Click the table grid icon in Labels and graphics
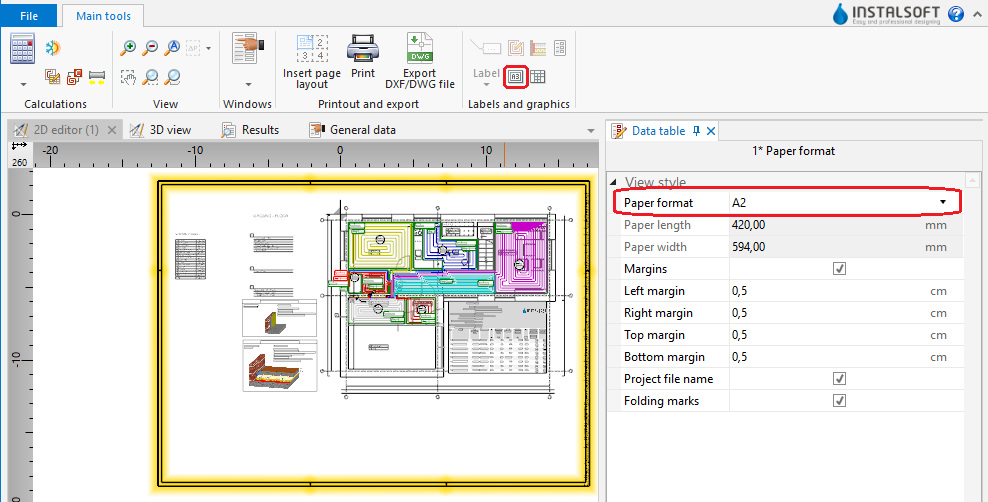The height and width of the screenshot is (502, 988). (x=538, y=75)
